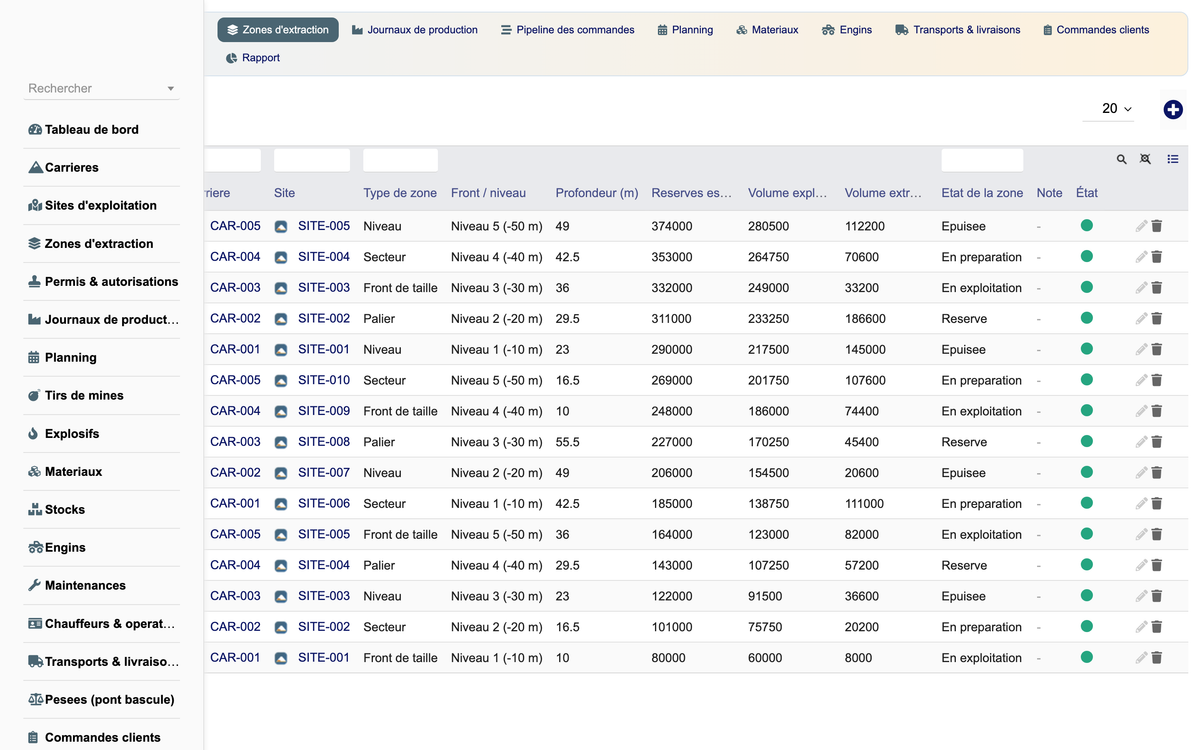Image resolution: width=1200 pixels, height=750 pixels.
Task: Open CAR-004 link in reserves 353000 row
Action: point(235,257)
